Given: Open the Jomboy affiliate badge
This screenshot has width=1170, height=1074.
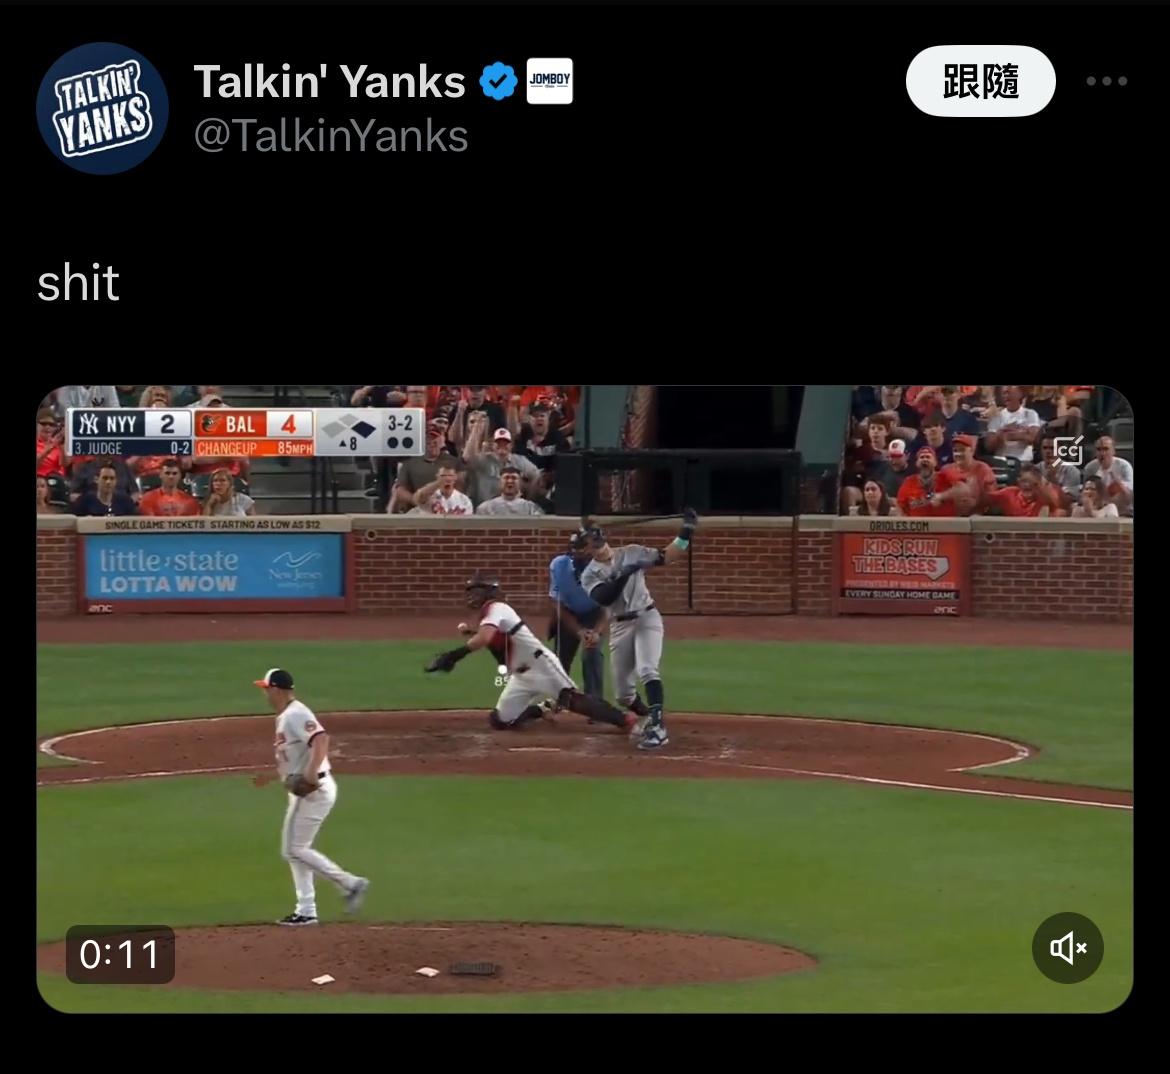Looking at the screenshot, I should [x=550, y=81].
